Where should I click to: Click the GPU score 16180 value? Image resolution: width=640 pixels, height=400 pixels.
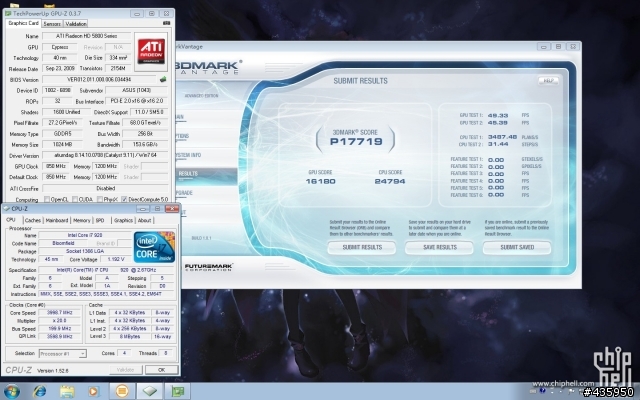[320, 181]
